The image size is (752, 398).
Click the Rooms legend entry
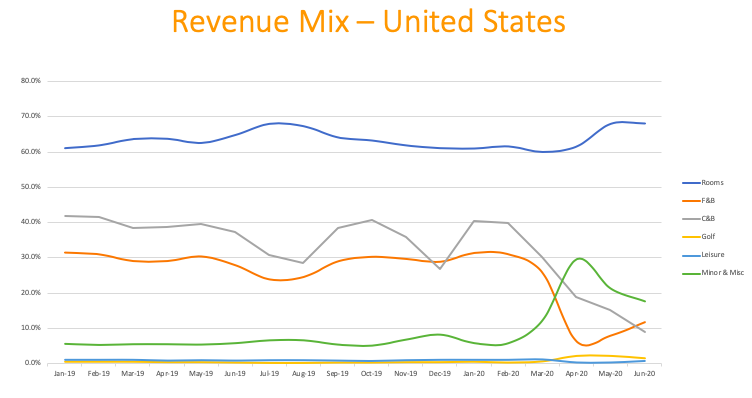(703, 183)
